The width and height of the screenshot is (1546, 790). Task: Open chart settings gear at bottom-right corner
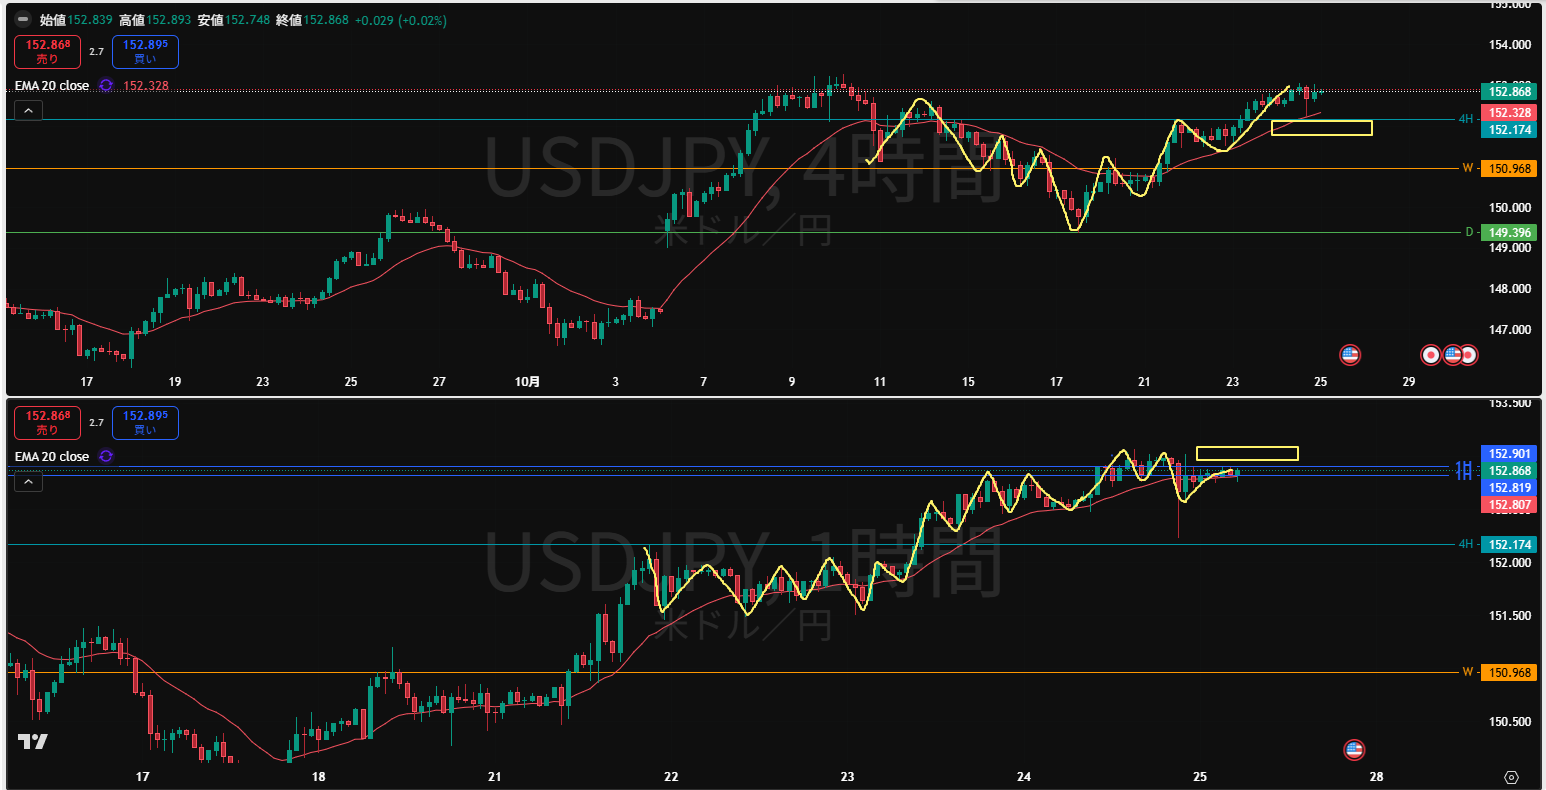click(1511, 777)
